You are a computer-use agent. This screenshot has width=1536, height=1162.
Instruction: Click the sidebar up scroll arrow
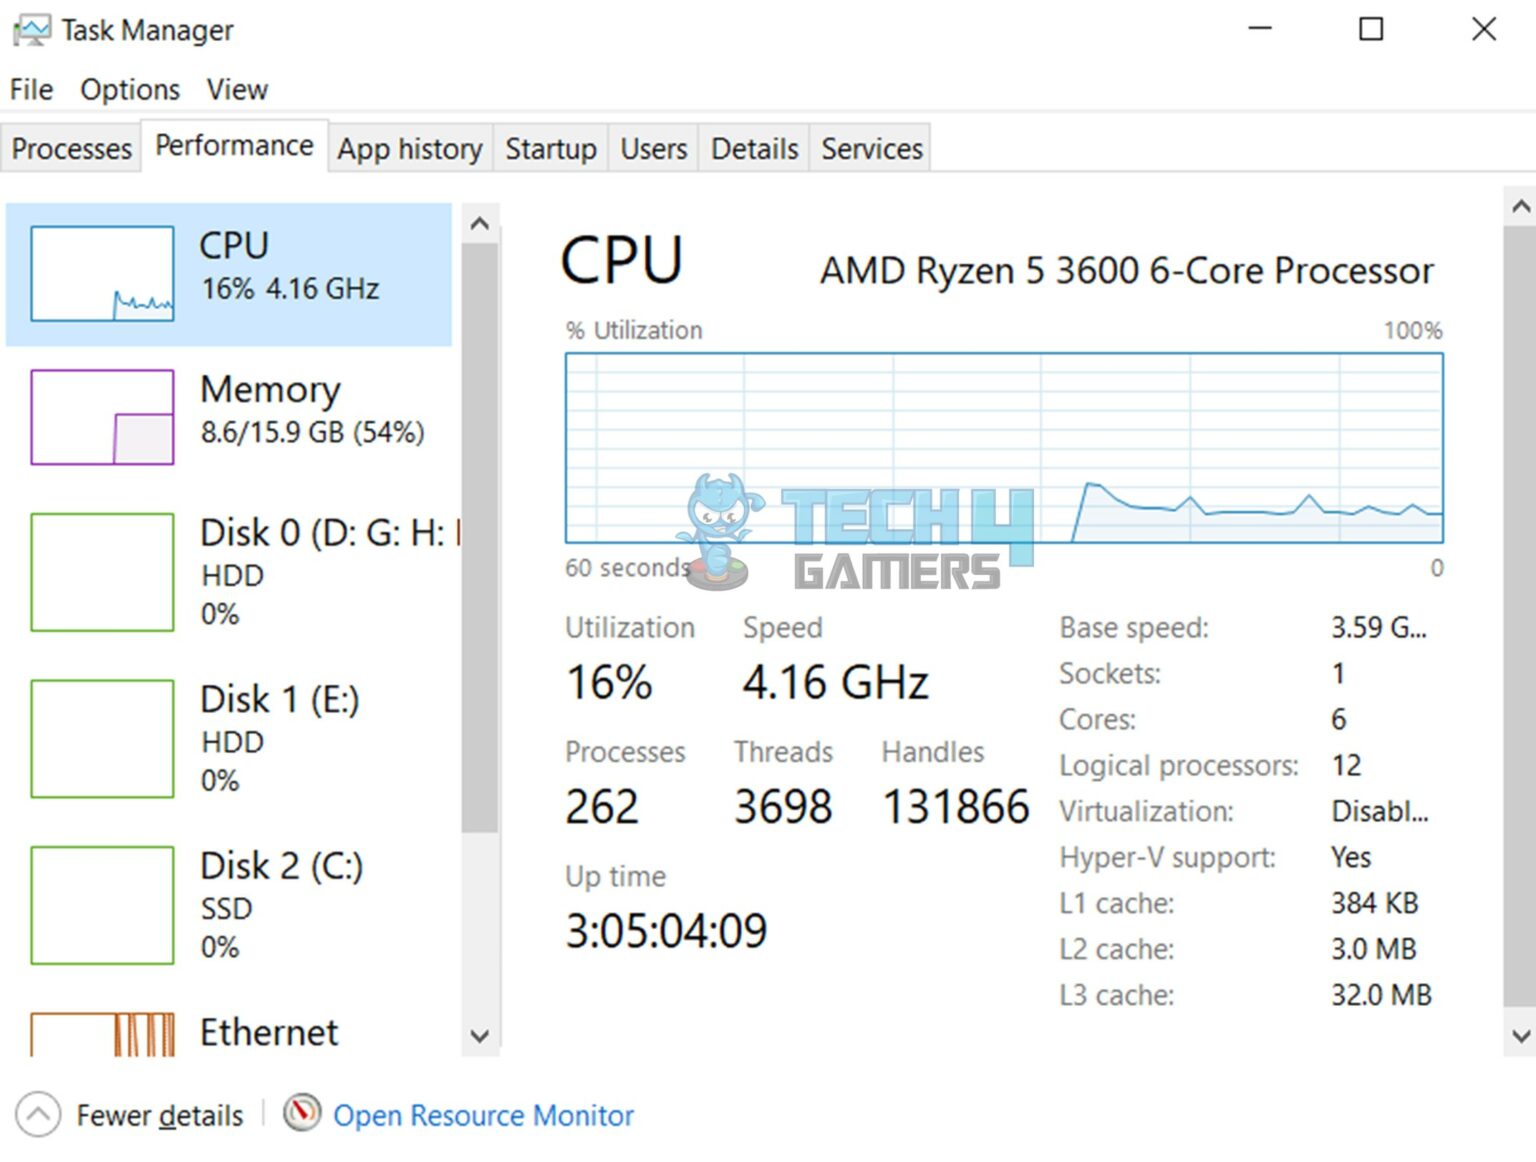point(479,220)
